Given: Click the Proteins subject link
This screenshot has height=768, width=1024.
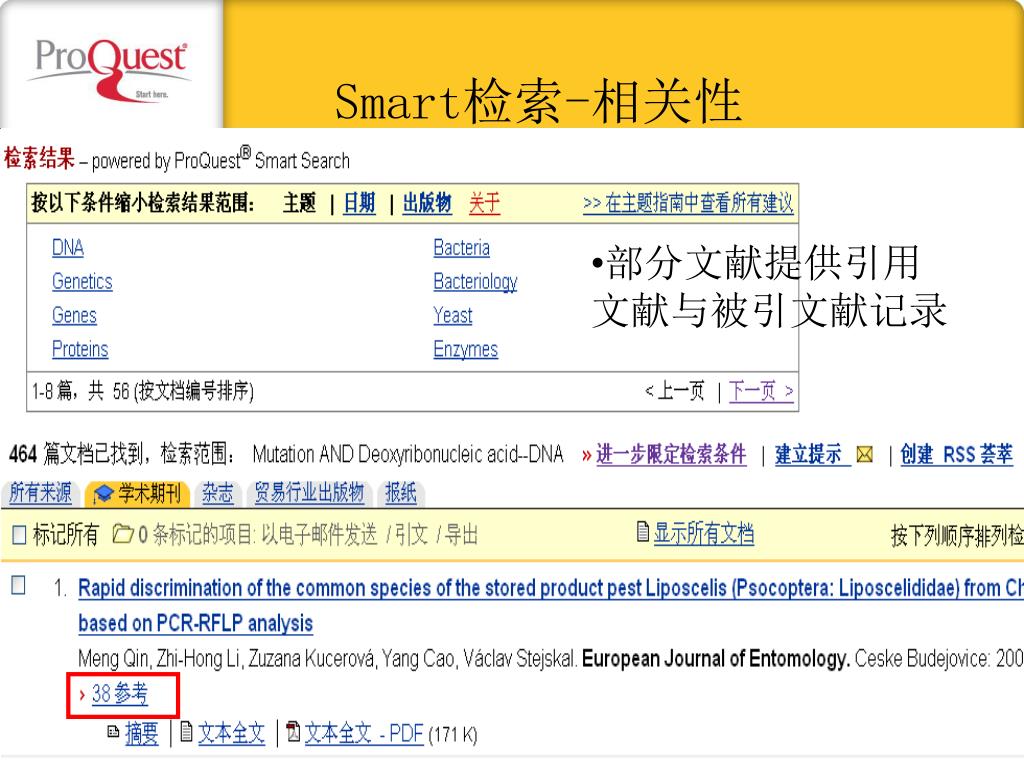Looking at the screenshot, I should coord(80,349).
